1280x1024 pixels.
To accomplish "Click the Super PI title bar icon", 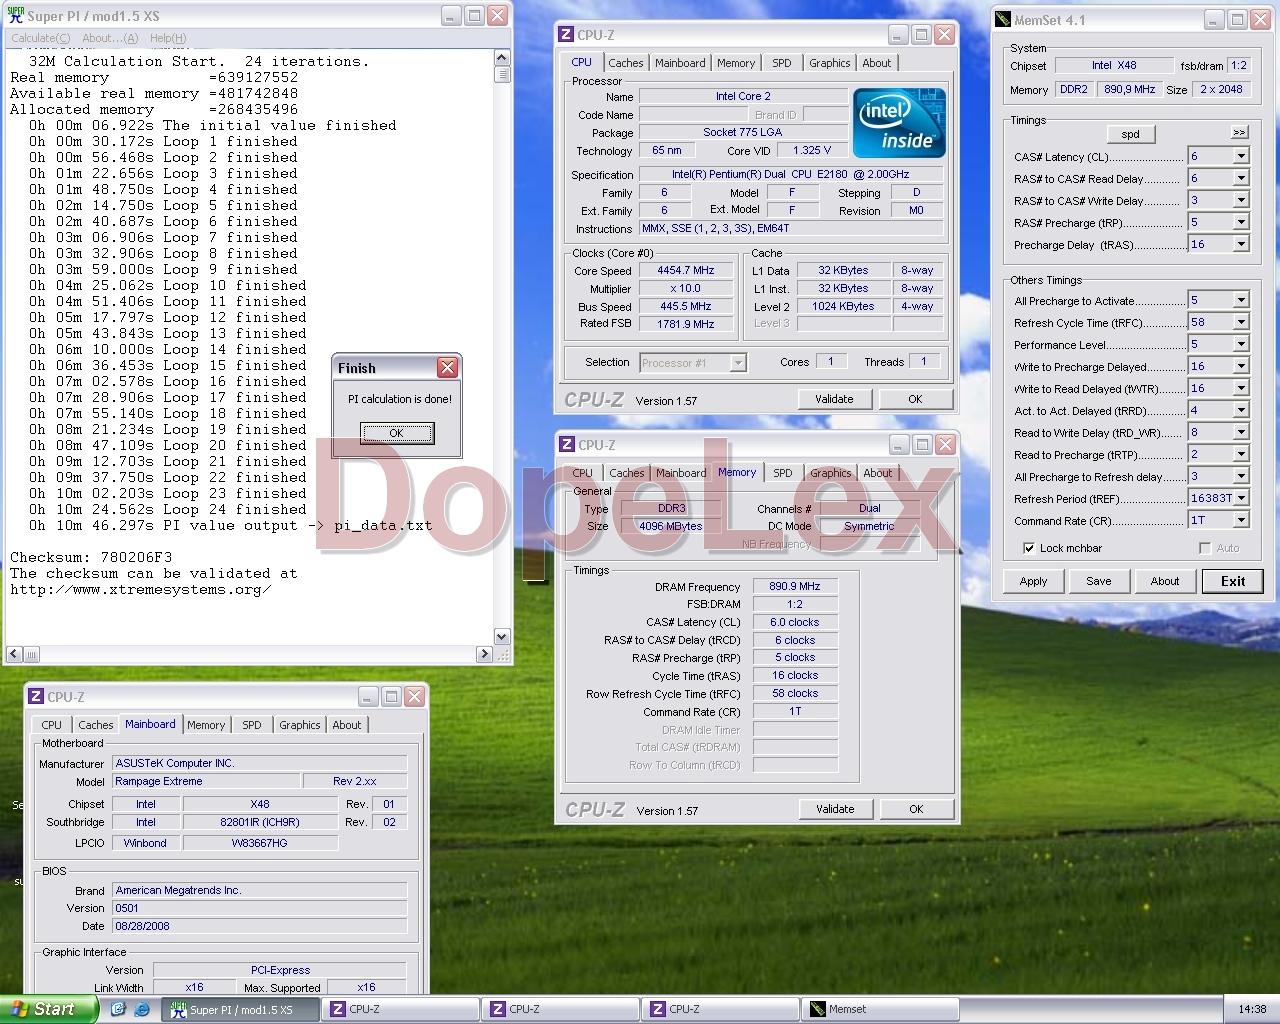I will pos(16,16).
